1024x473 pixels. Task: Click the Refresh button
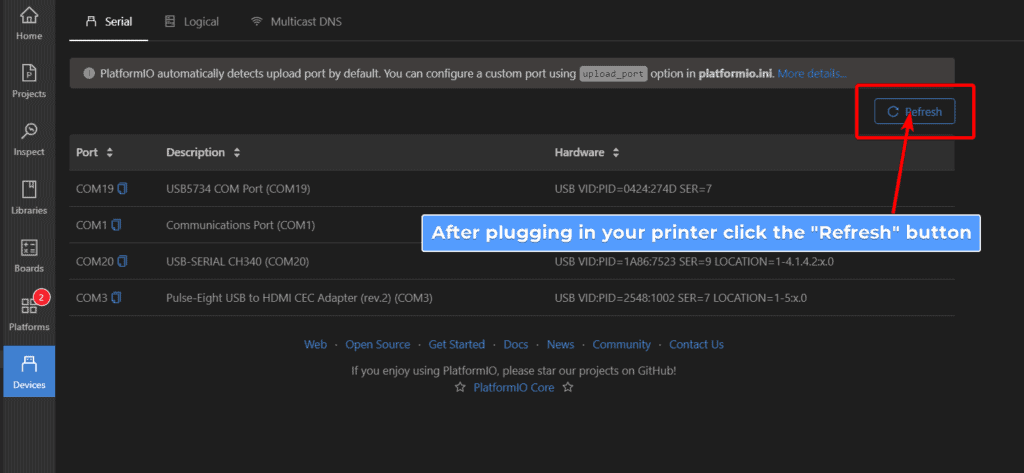coord(914,112)
